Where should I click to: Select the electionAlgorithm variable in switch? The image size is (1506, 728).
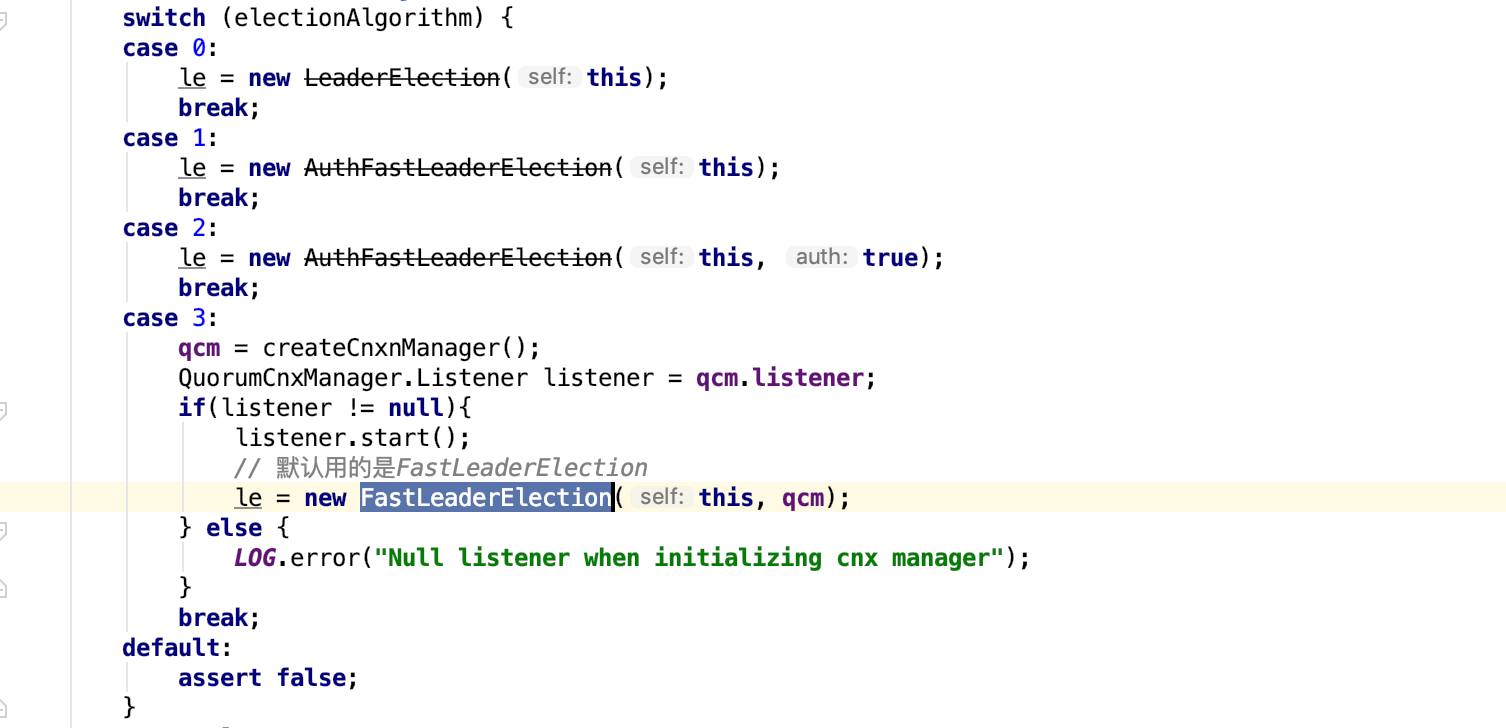[355, 17]
